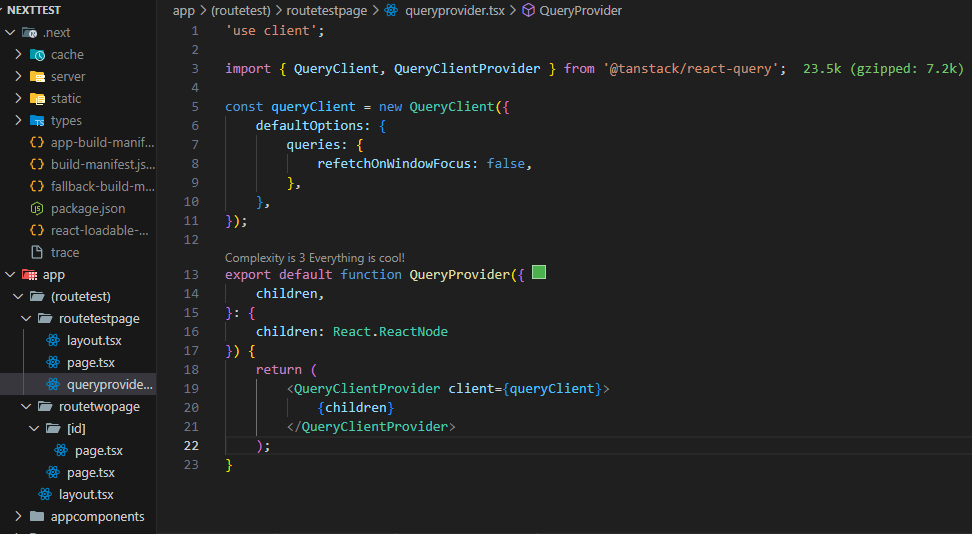Open the (routetest) breadcrumb segment
The height and width of the screenshot is (534, 972).
coord(241,11)
